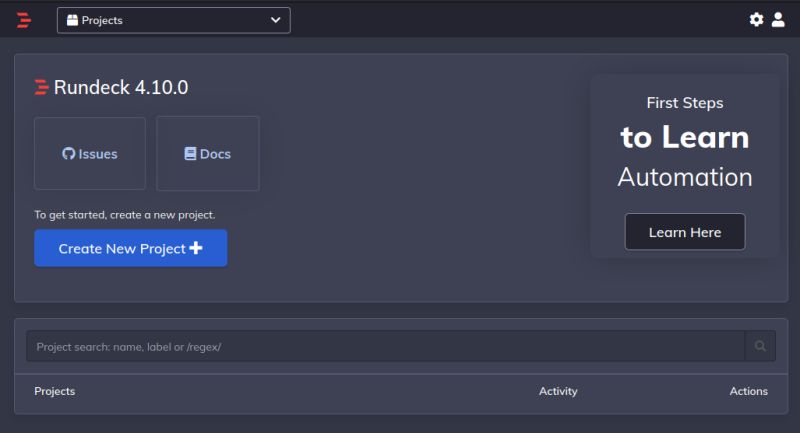
Task: Click the Activity column header
Action: (x=558, y=391)
